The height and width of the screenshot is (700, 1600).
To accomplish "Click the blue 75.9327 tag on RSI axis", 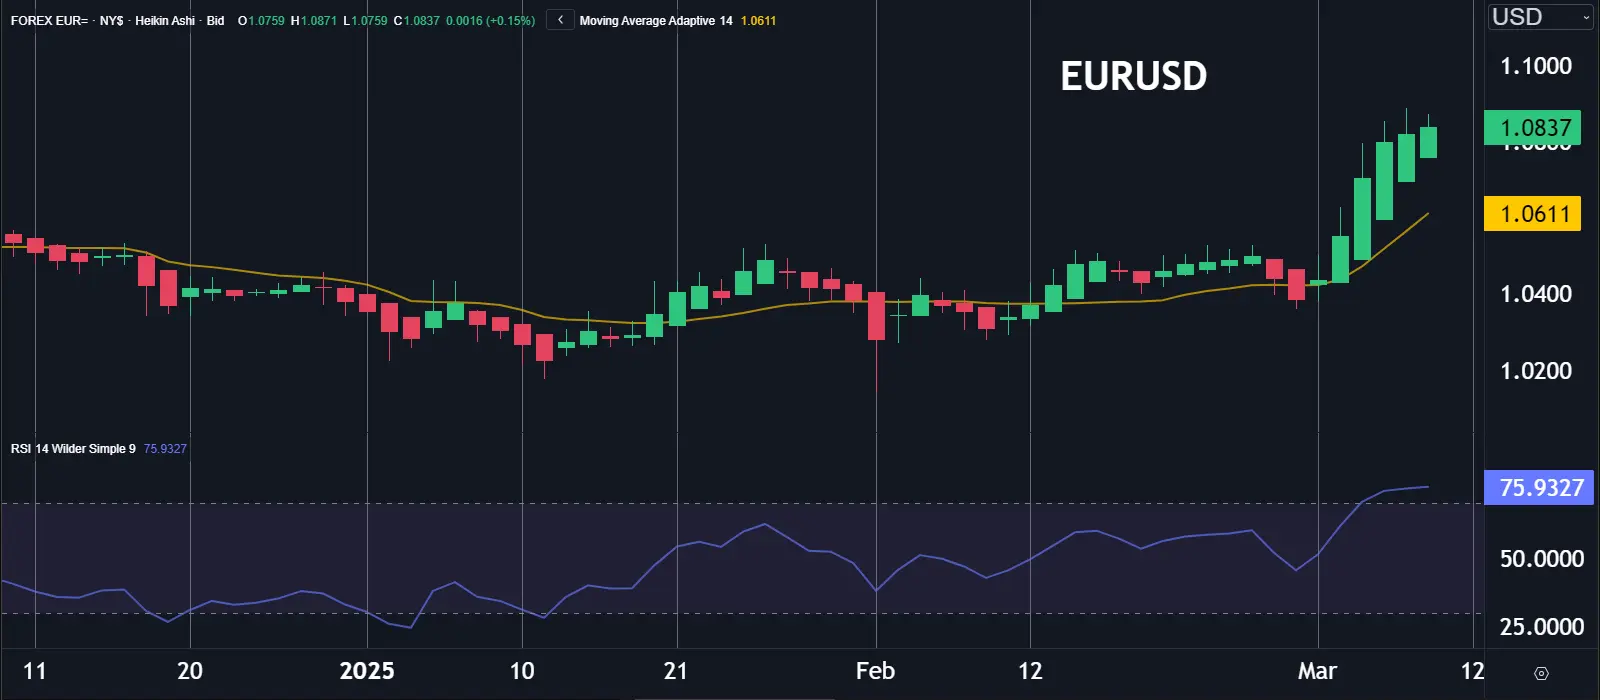I will (1539, 488).
